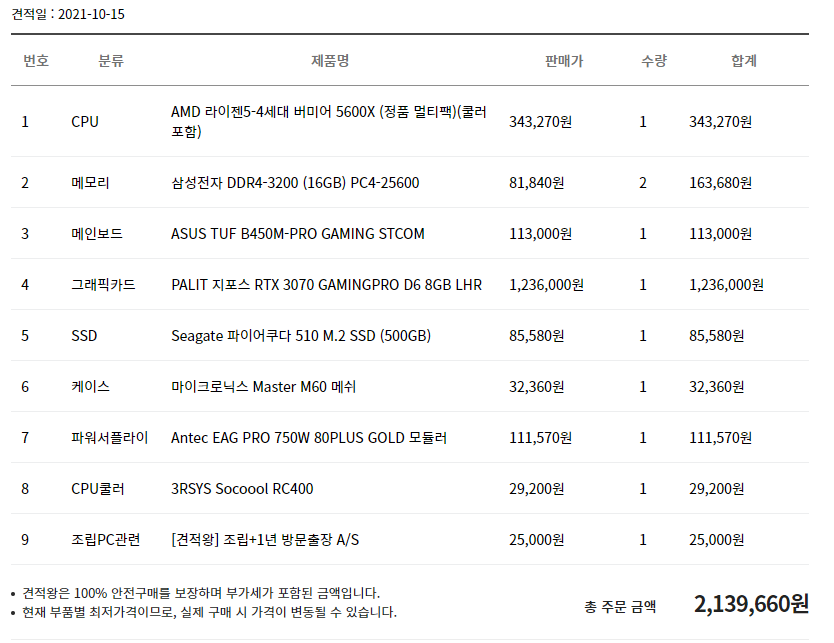Viewport: 834px width, 643px height.
Task: Click the quantity 2 in memory row
Action: pyautogui.click(x=643, y=183)
